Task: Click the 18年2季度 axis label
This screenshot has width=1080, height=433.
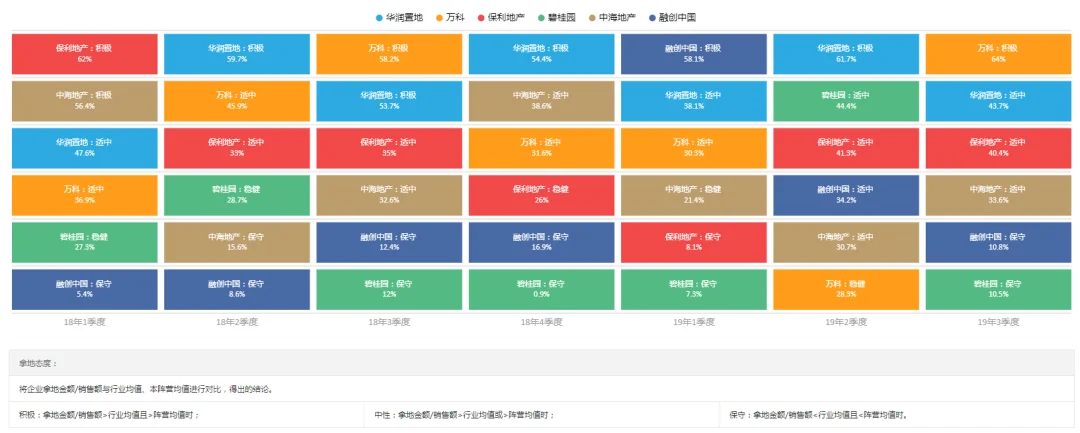Action: tap(237, 322)
